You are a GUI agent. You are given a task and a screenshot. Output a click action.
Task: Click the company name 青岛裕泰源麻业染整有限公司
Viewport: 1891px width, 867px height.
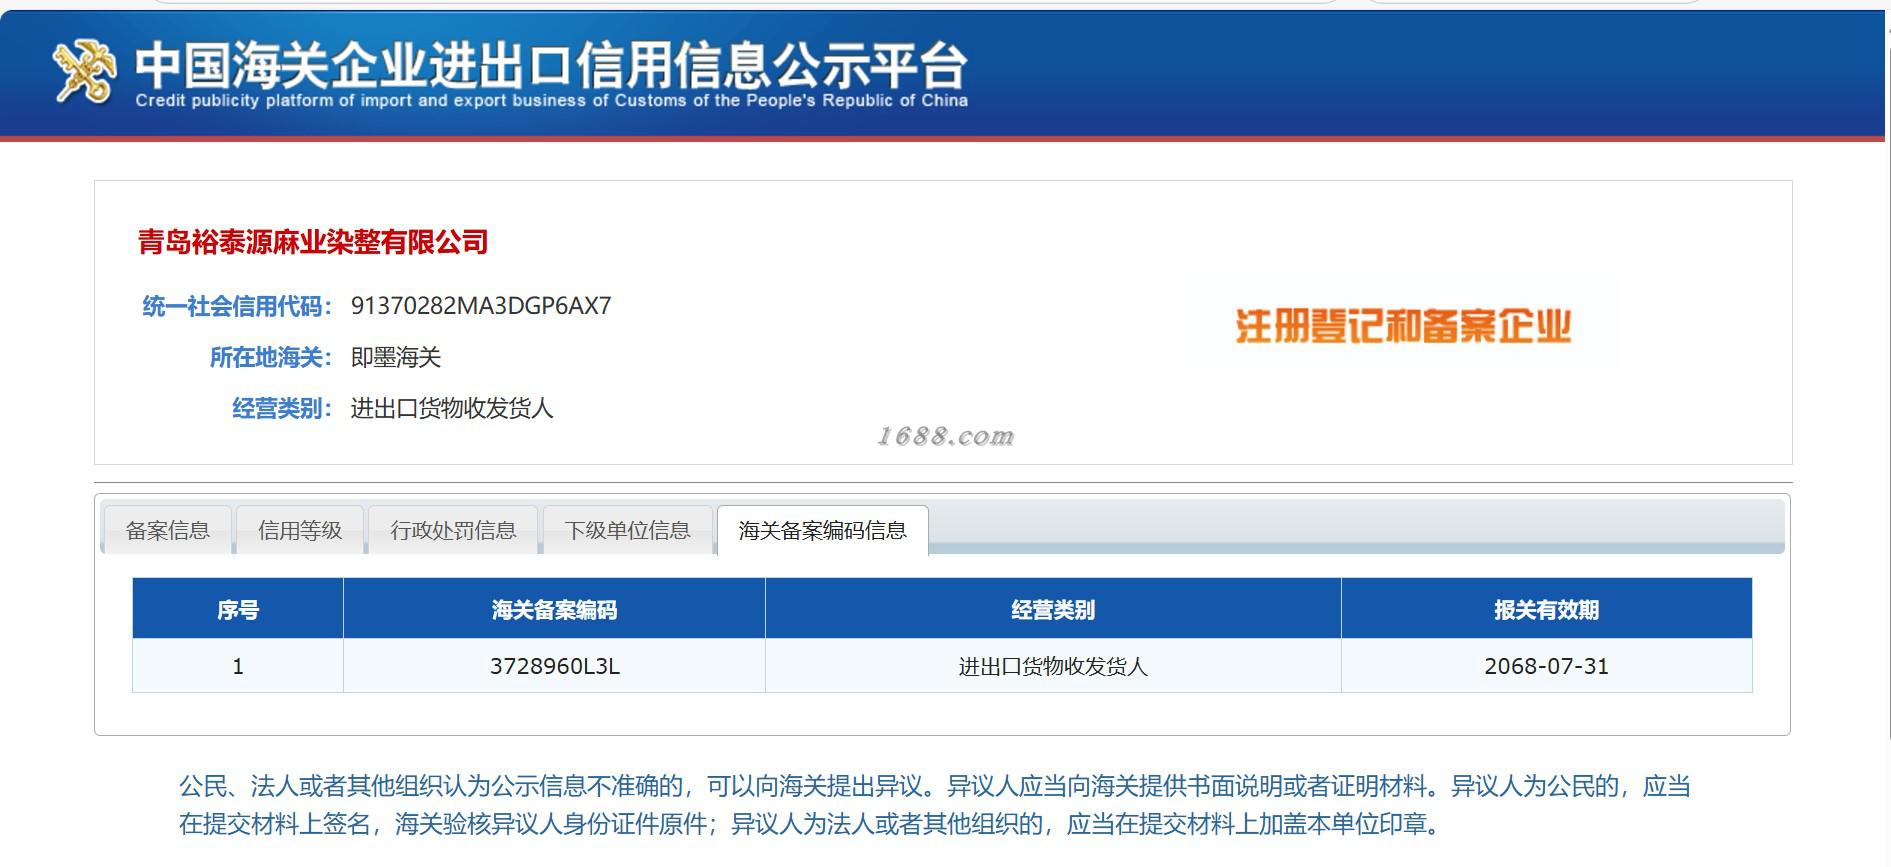313,242
